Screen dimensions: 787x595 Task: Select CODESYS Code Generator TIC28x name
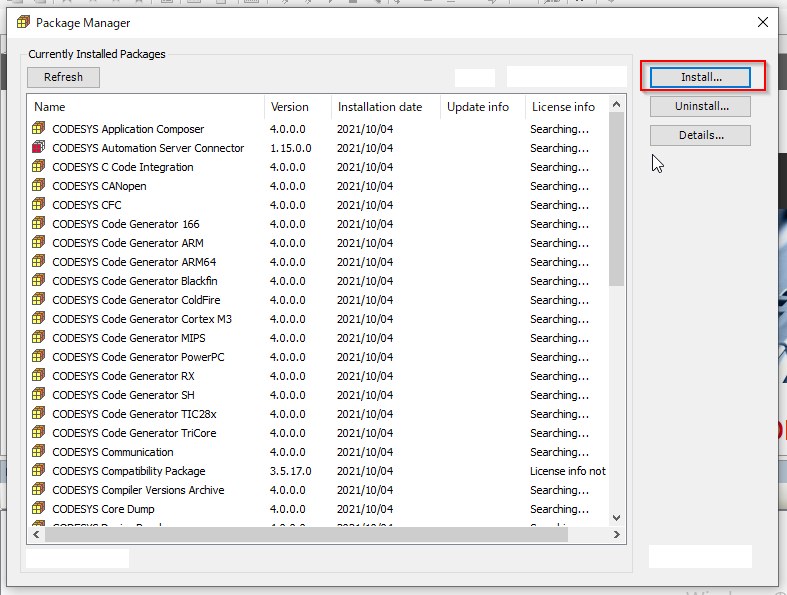click(x=134, y=414)
